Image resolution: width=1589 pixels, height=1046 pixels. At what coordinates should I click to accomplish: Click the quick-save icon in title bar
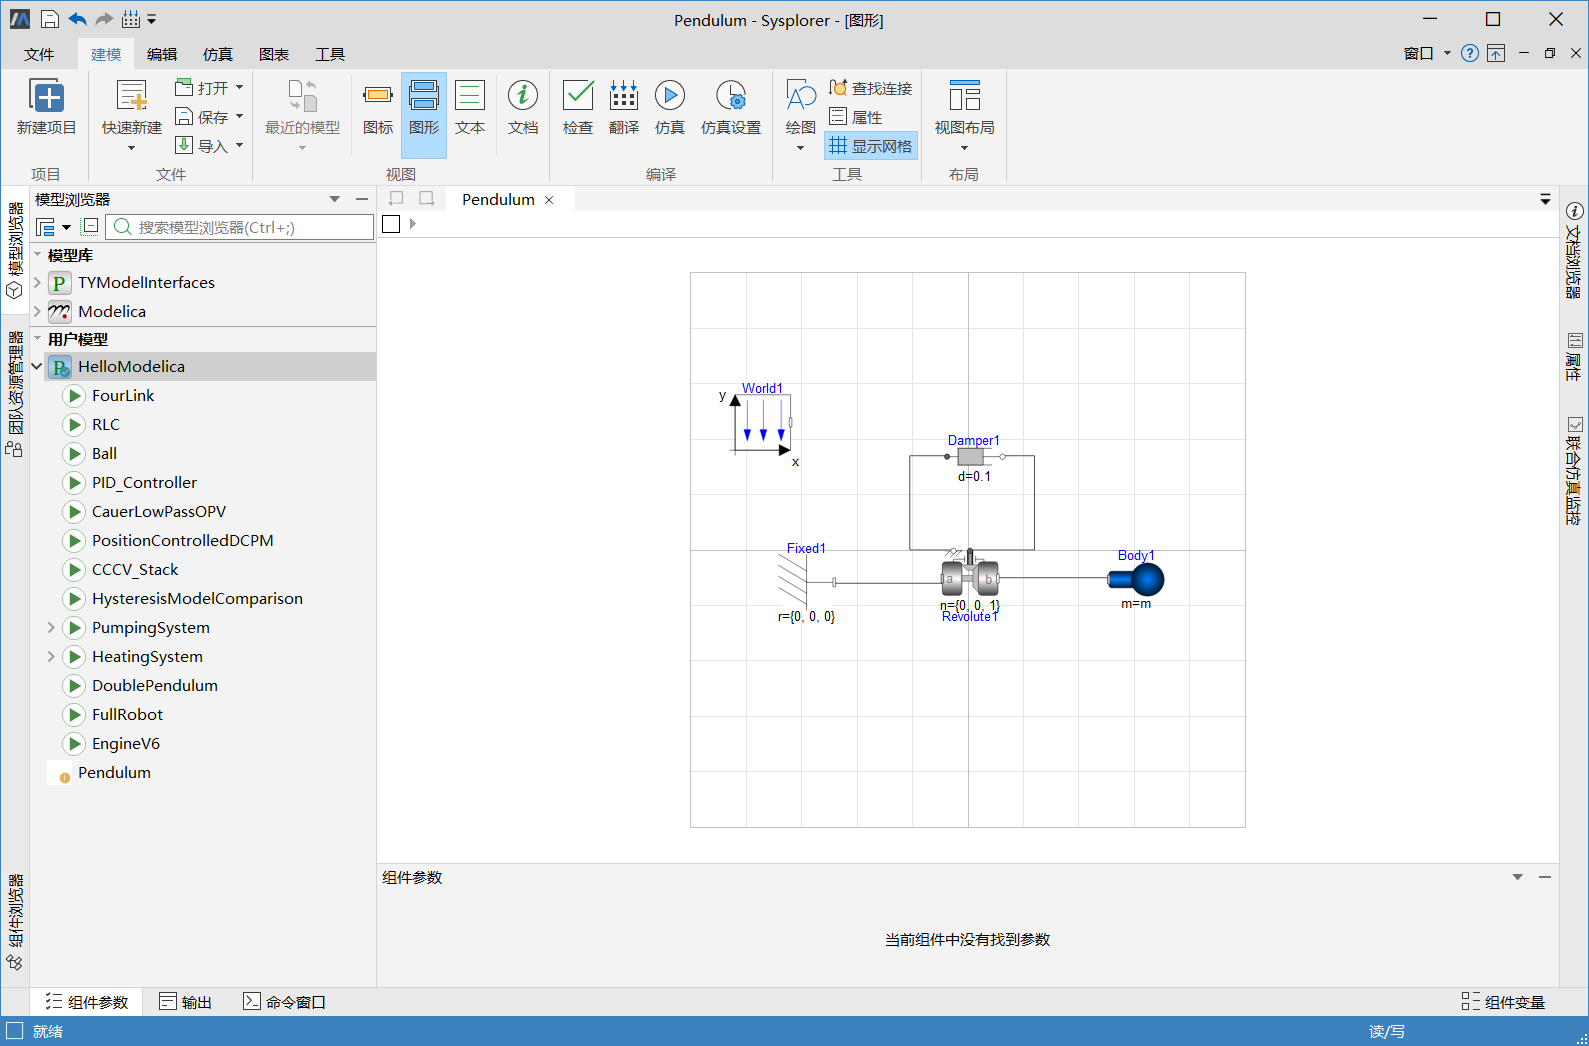tap(50, 19)
